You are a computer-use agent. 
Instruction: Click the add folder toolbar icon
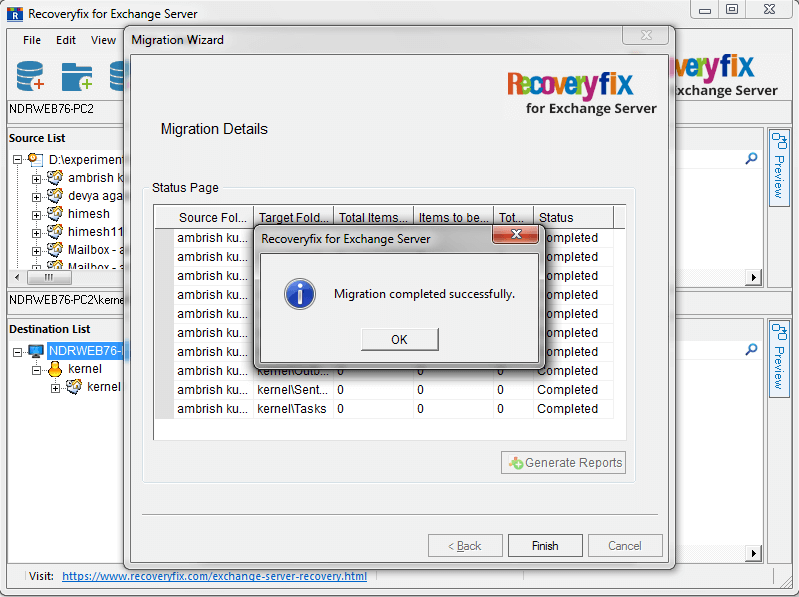click(77, 76)
